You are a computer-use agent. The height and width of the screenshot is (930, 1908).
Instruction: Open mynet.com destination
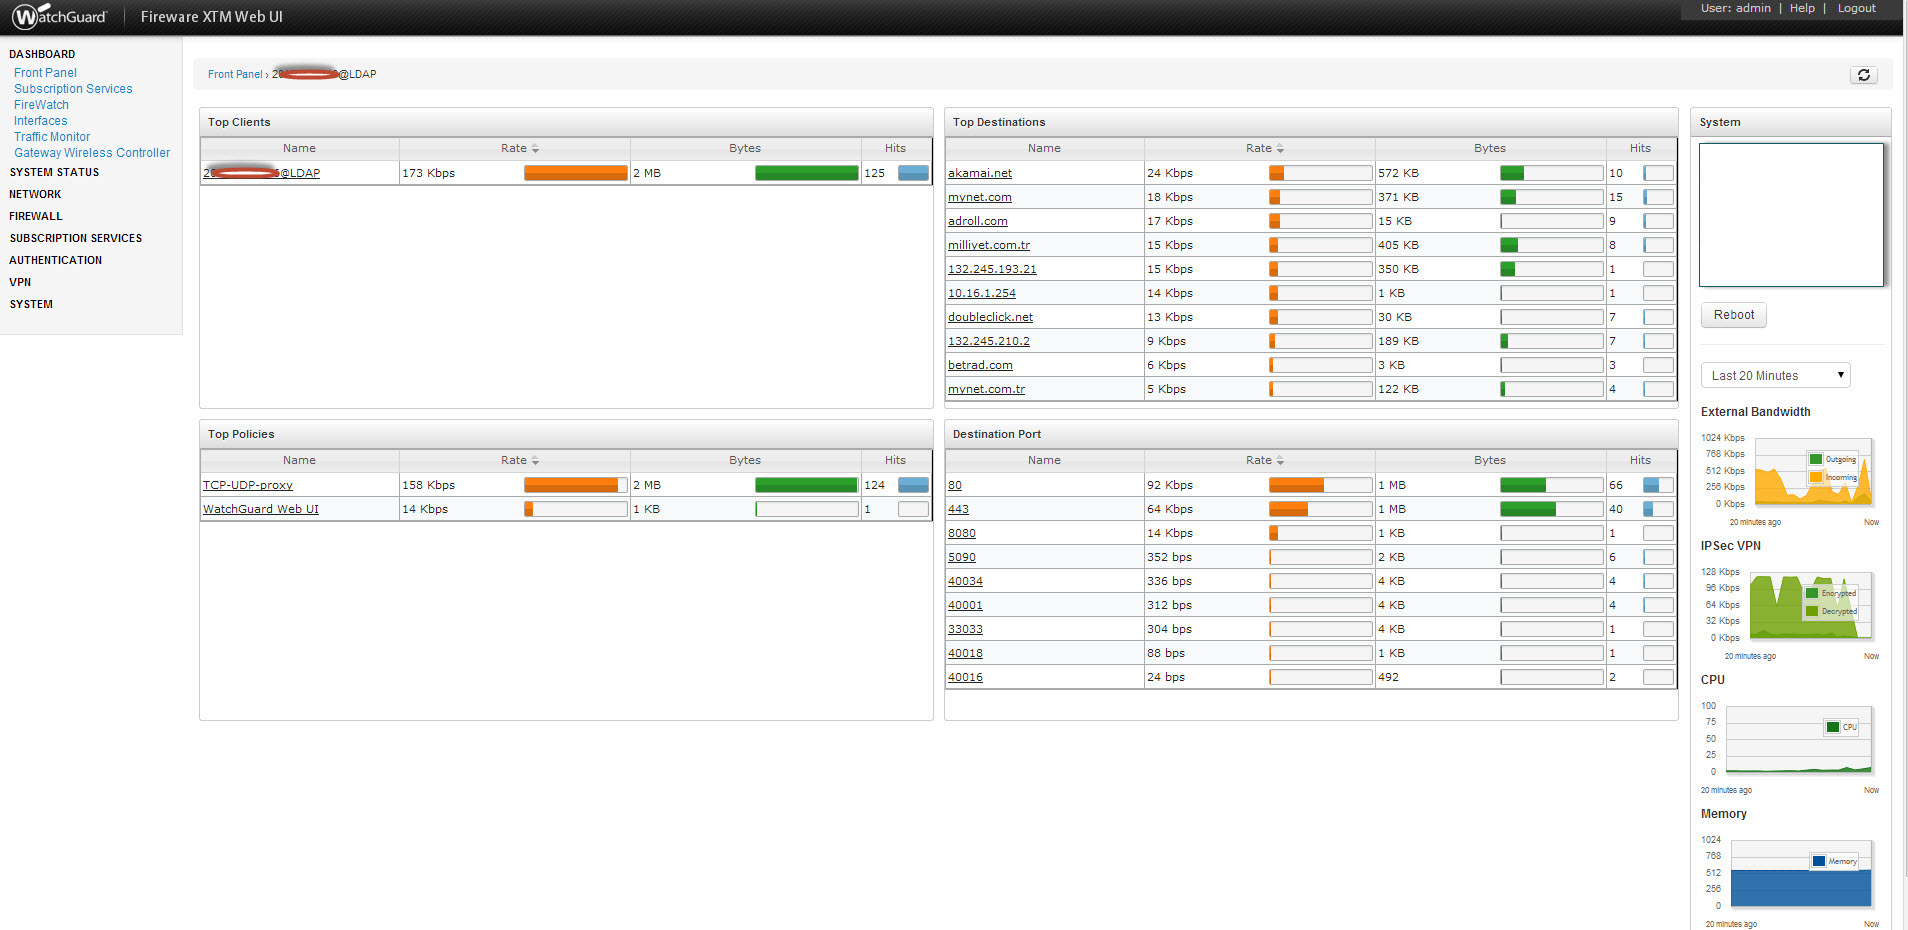pyautogui.click(x=980, y=197)
